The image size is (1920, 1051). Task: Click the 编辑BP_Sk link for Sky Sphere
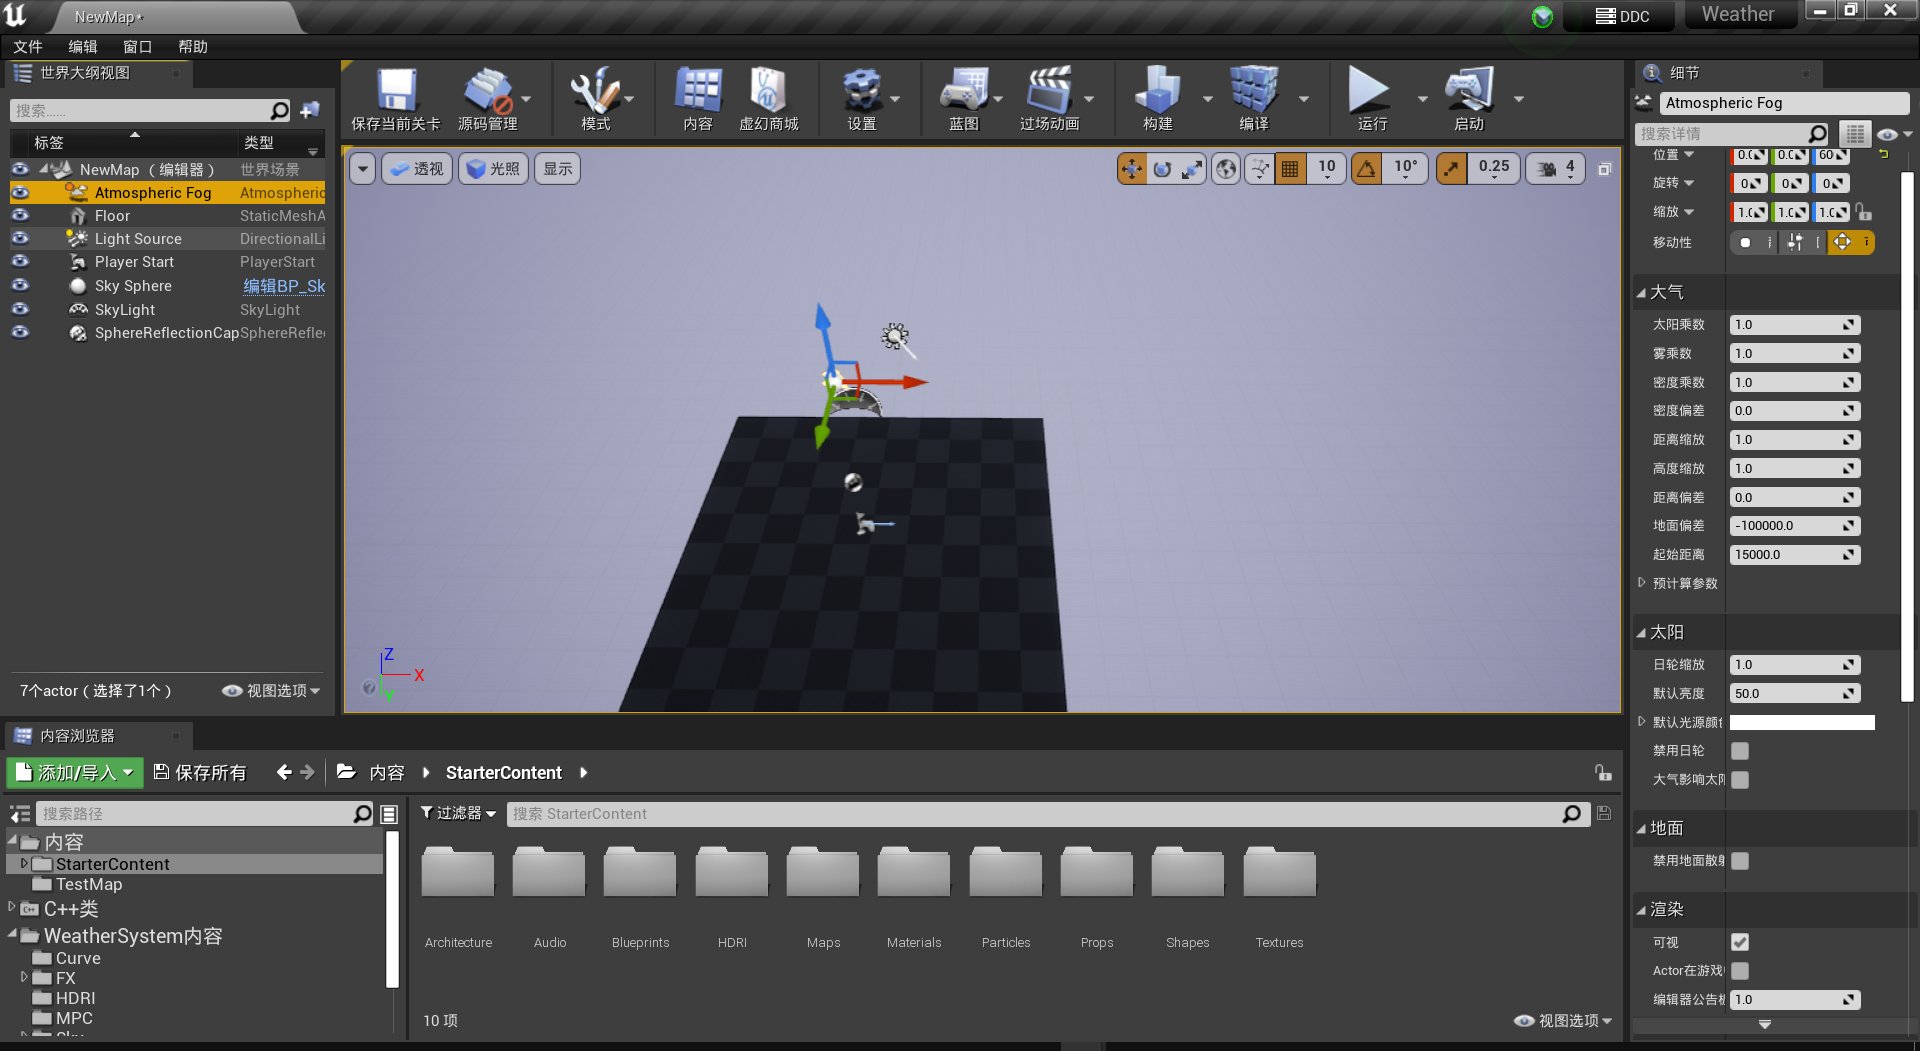pos(284,285)
